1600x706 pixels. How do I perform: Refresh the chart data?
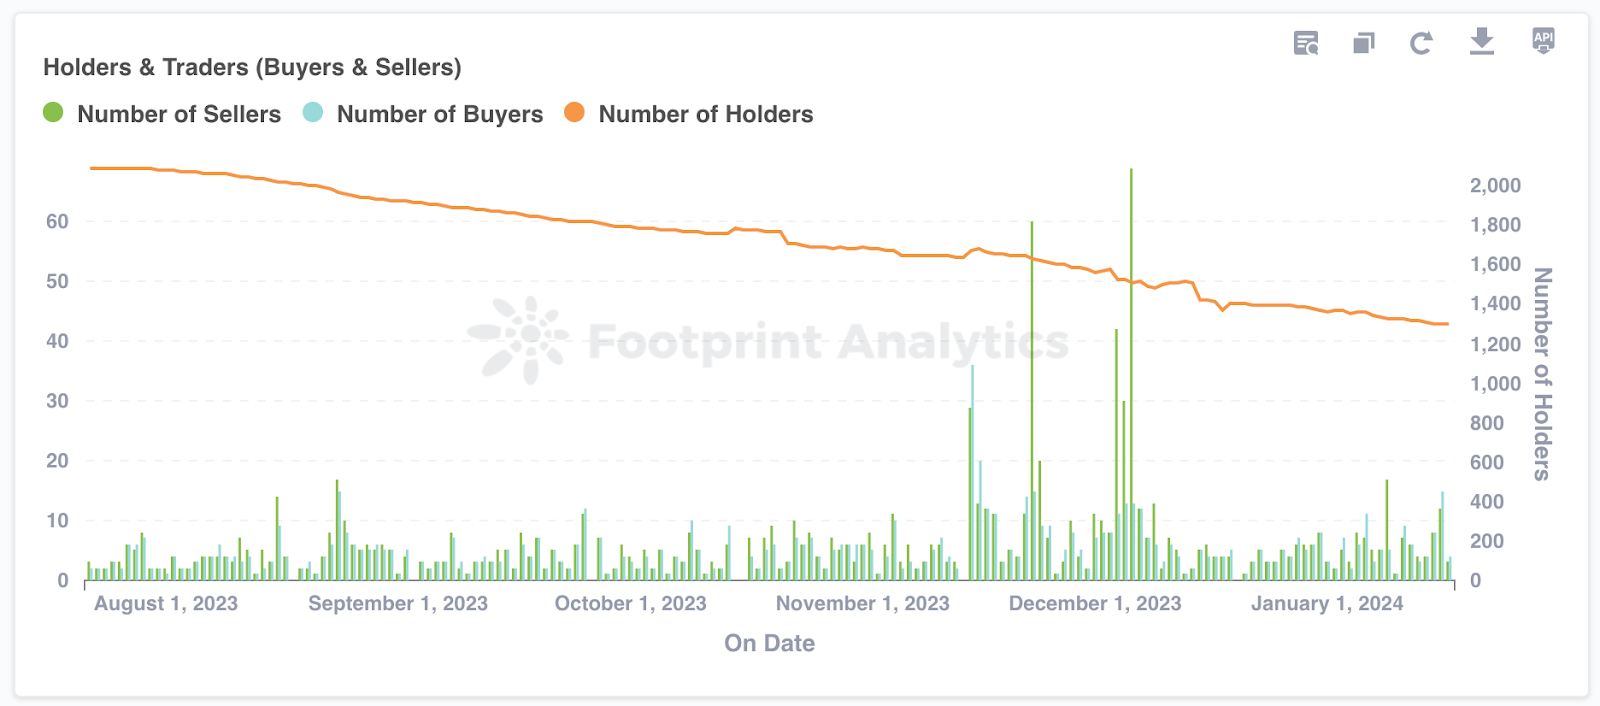(x=1421, y=43)
